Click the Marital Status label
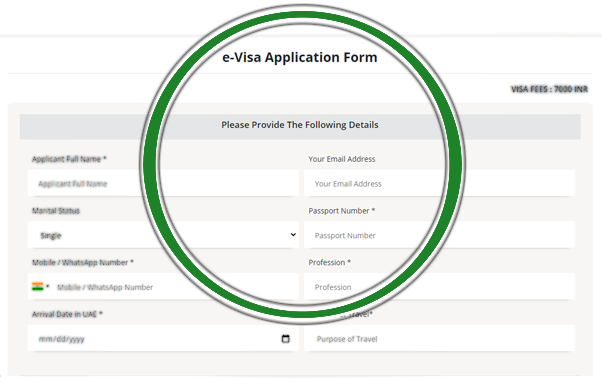The height and width of the screenshot is (384, 602). (x=56, y=211)
